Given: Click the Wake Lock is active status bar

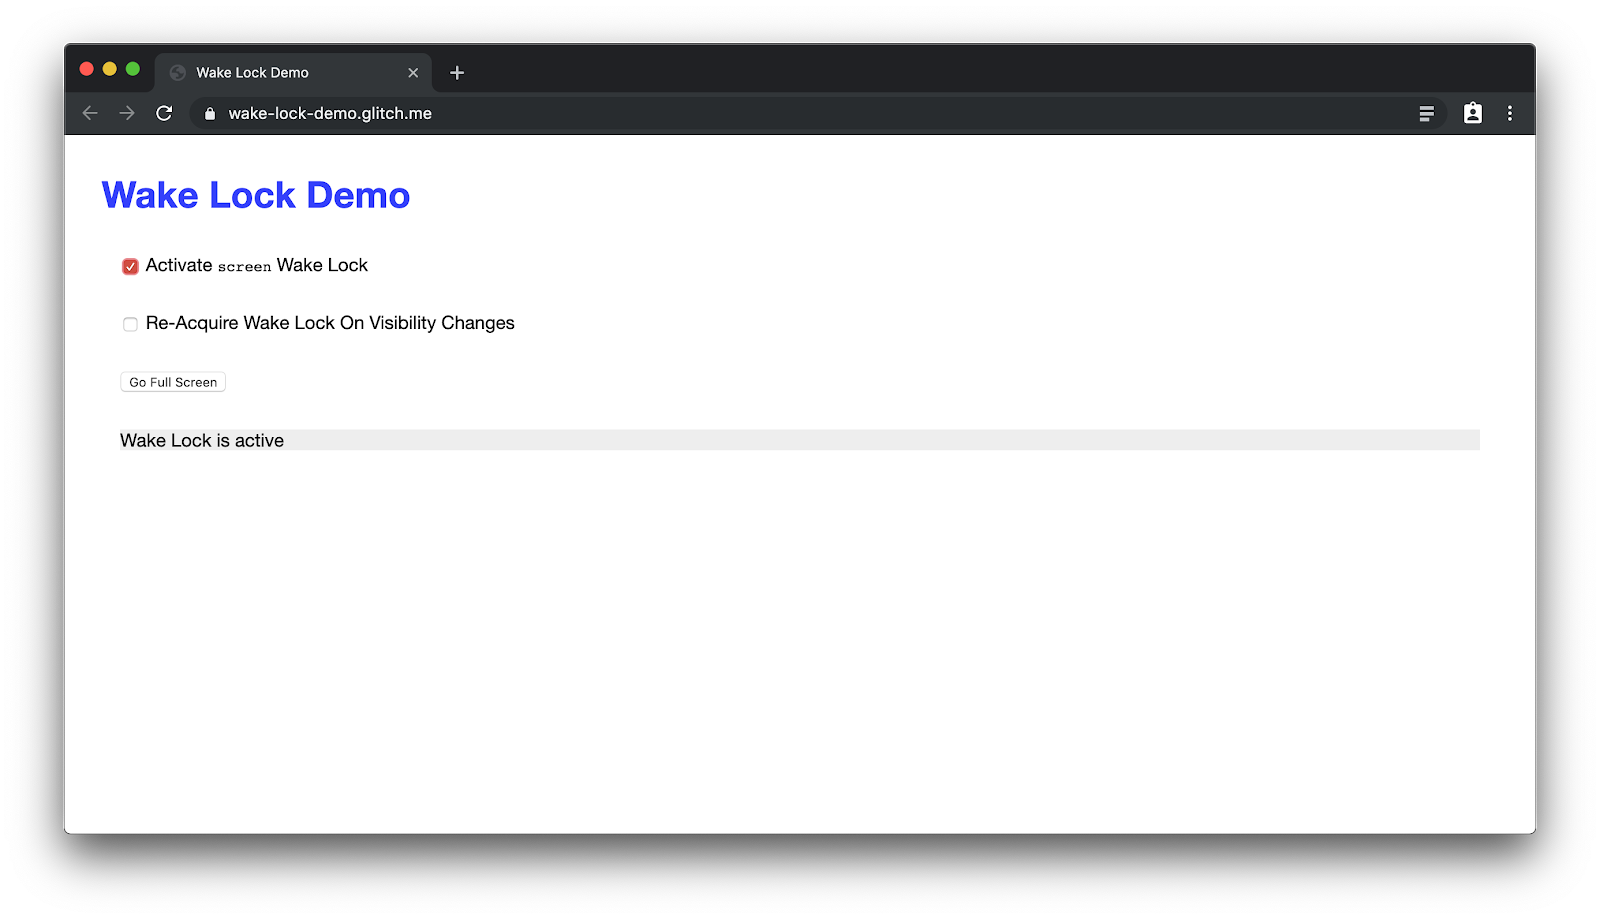Looking at the screenshot, I should (799, 441).
